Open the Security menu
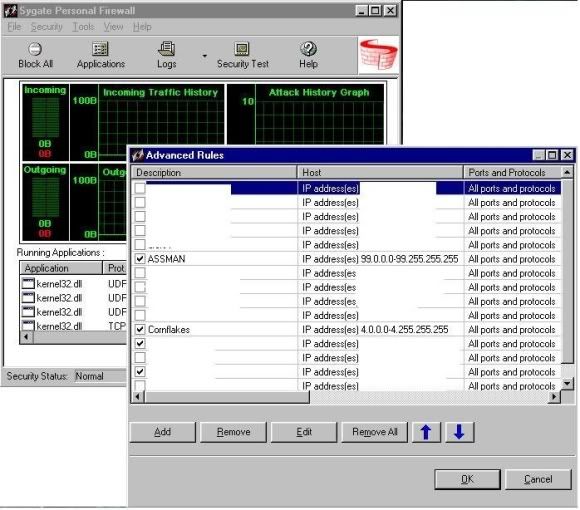 [47, 27]
